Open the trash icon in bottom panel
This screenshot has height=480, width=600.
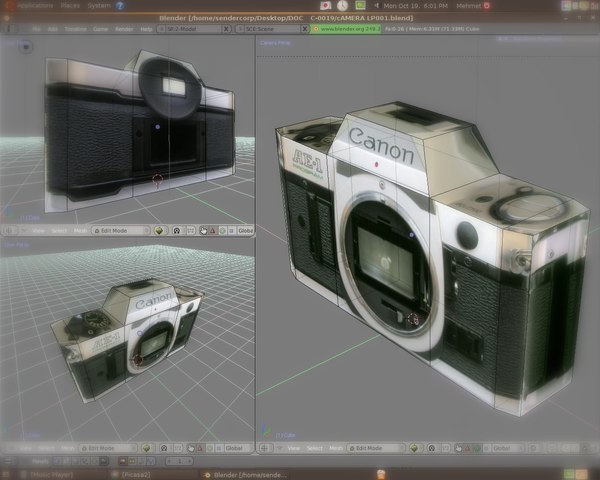pyautogui.click(x=381, y=475)
